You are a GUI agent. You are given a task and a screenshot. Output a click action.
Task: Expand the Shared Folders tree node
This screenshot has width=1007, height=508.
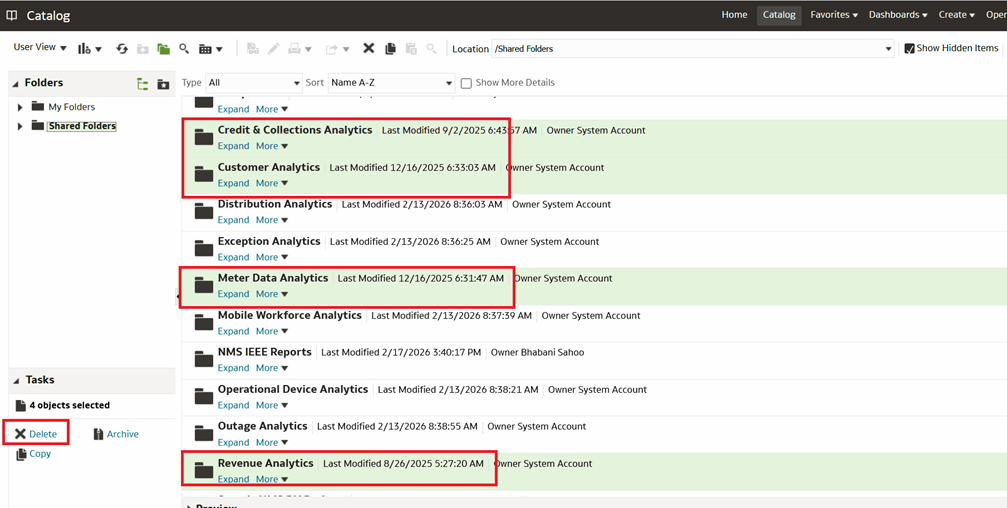(x=20, y=127)
